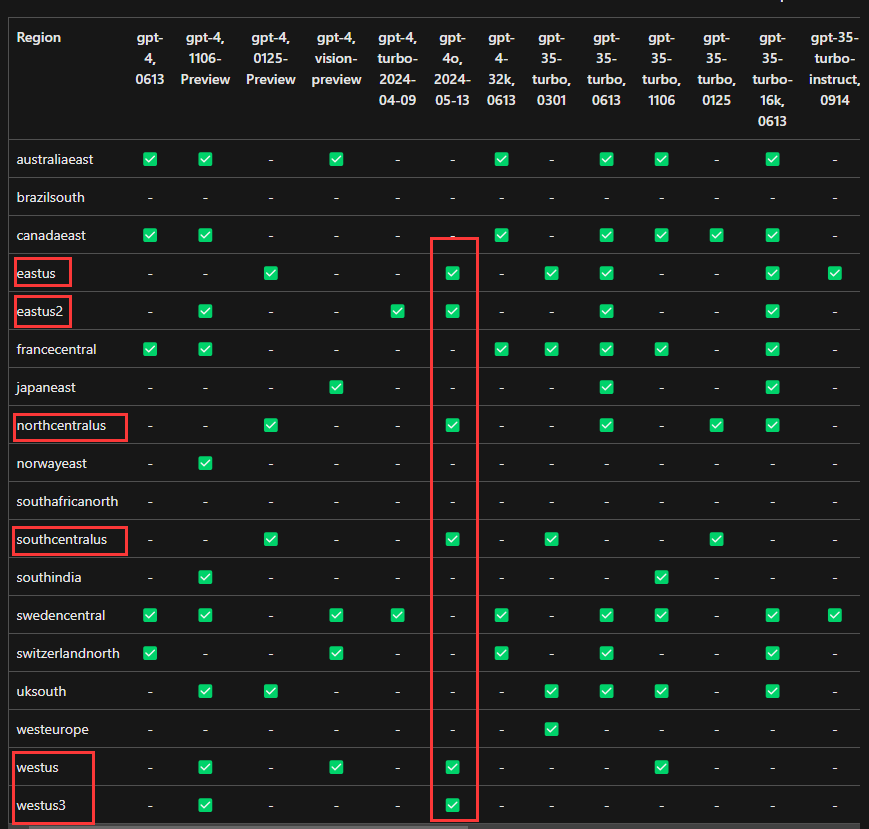Click the eastus gpt-4o check mark
The width and height of the screenshot is (869, 829).
(x=452, y=273)
